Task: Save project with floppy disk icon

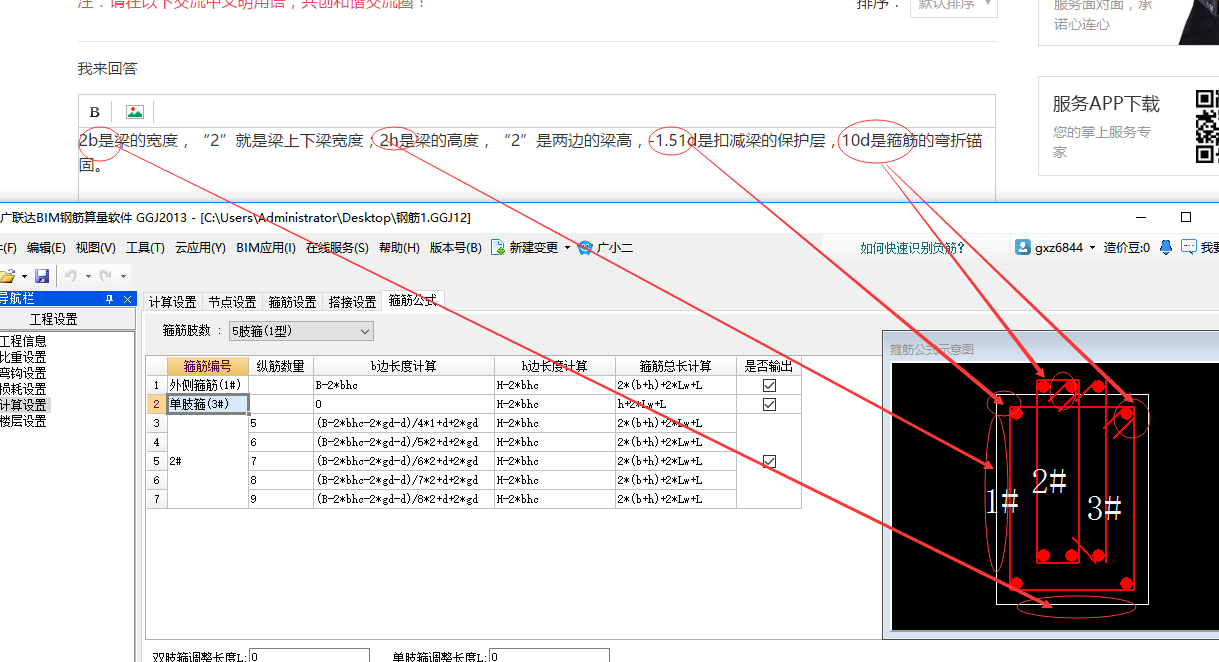Action: tap(42, 275)
